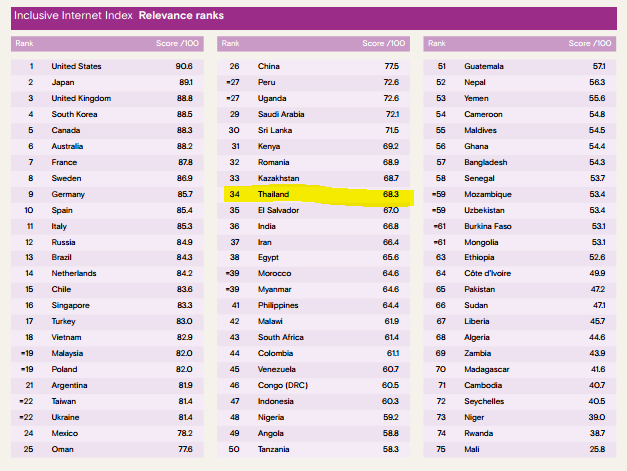Viewport: 627px width, 471px height.
Task: Click Russia's score 84.9
Action: click(185, 242)
